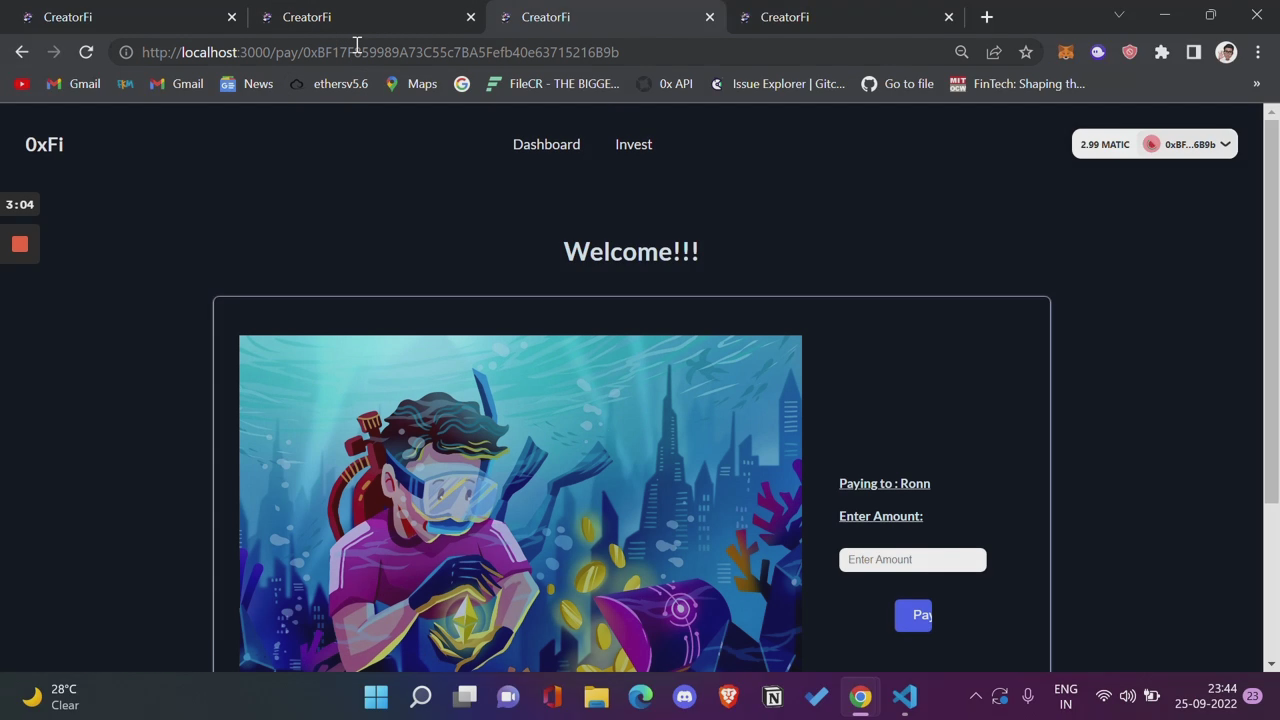
Task: Open the Maps bookmark
Action: coord(411,84)
